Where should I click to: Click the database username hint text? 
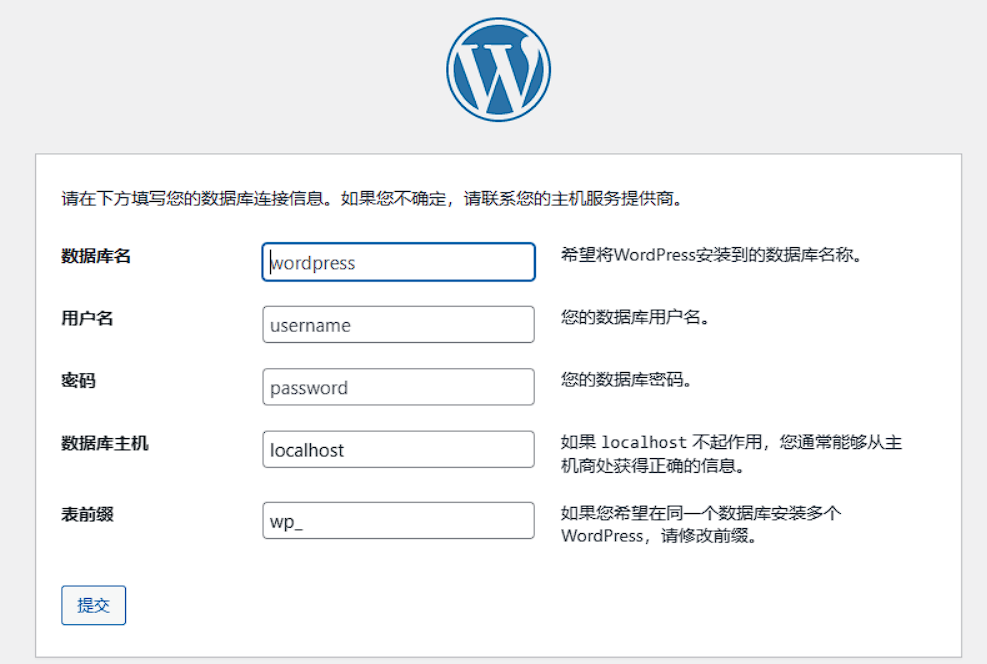tap(637, 318)
